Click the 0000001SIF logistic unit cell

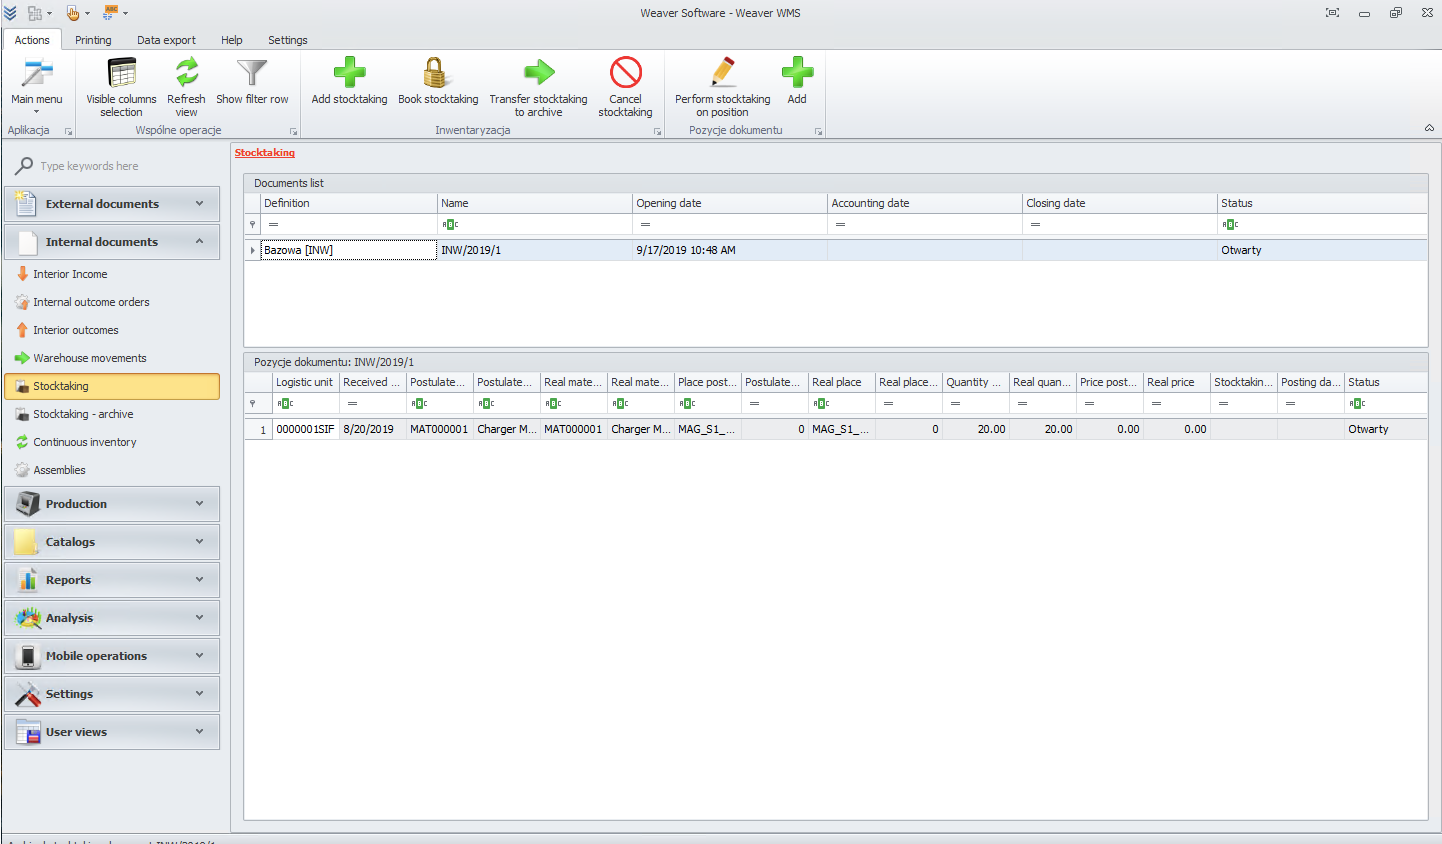pos(306,429)
